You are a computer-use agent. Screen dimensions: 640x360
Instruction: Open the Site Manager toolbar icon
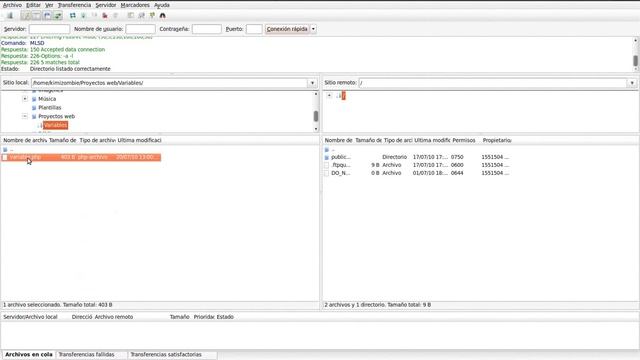(x=10, y=16)
